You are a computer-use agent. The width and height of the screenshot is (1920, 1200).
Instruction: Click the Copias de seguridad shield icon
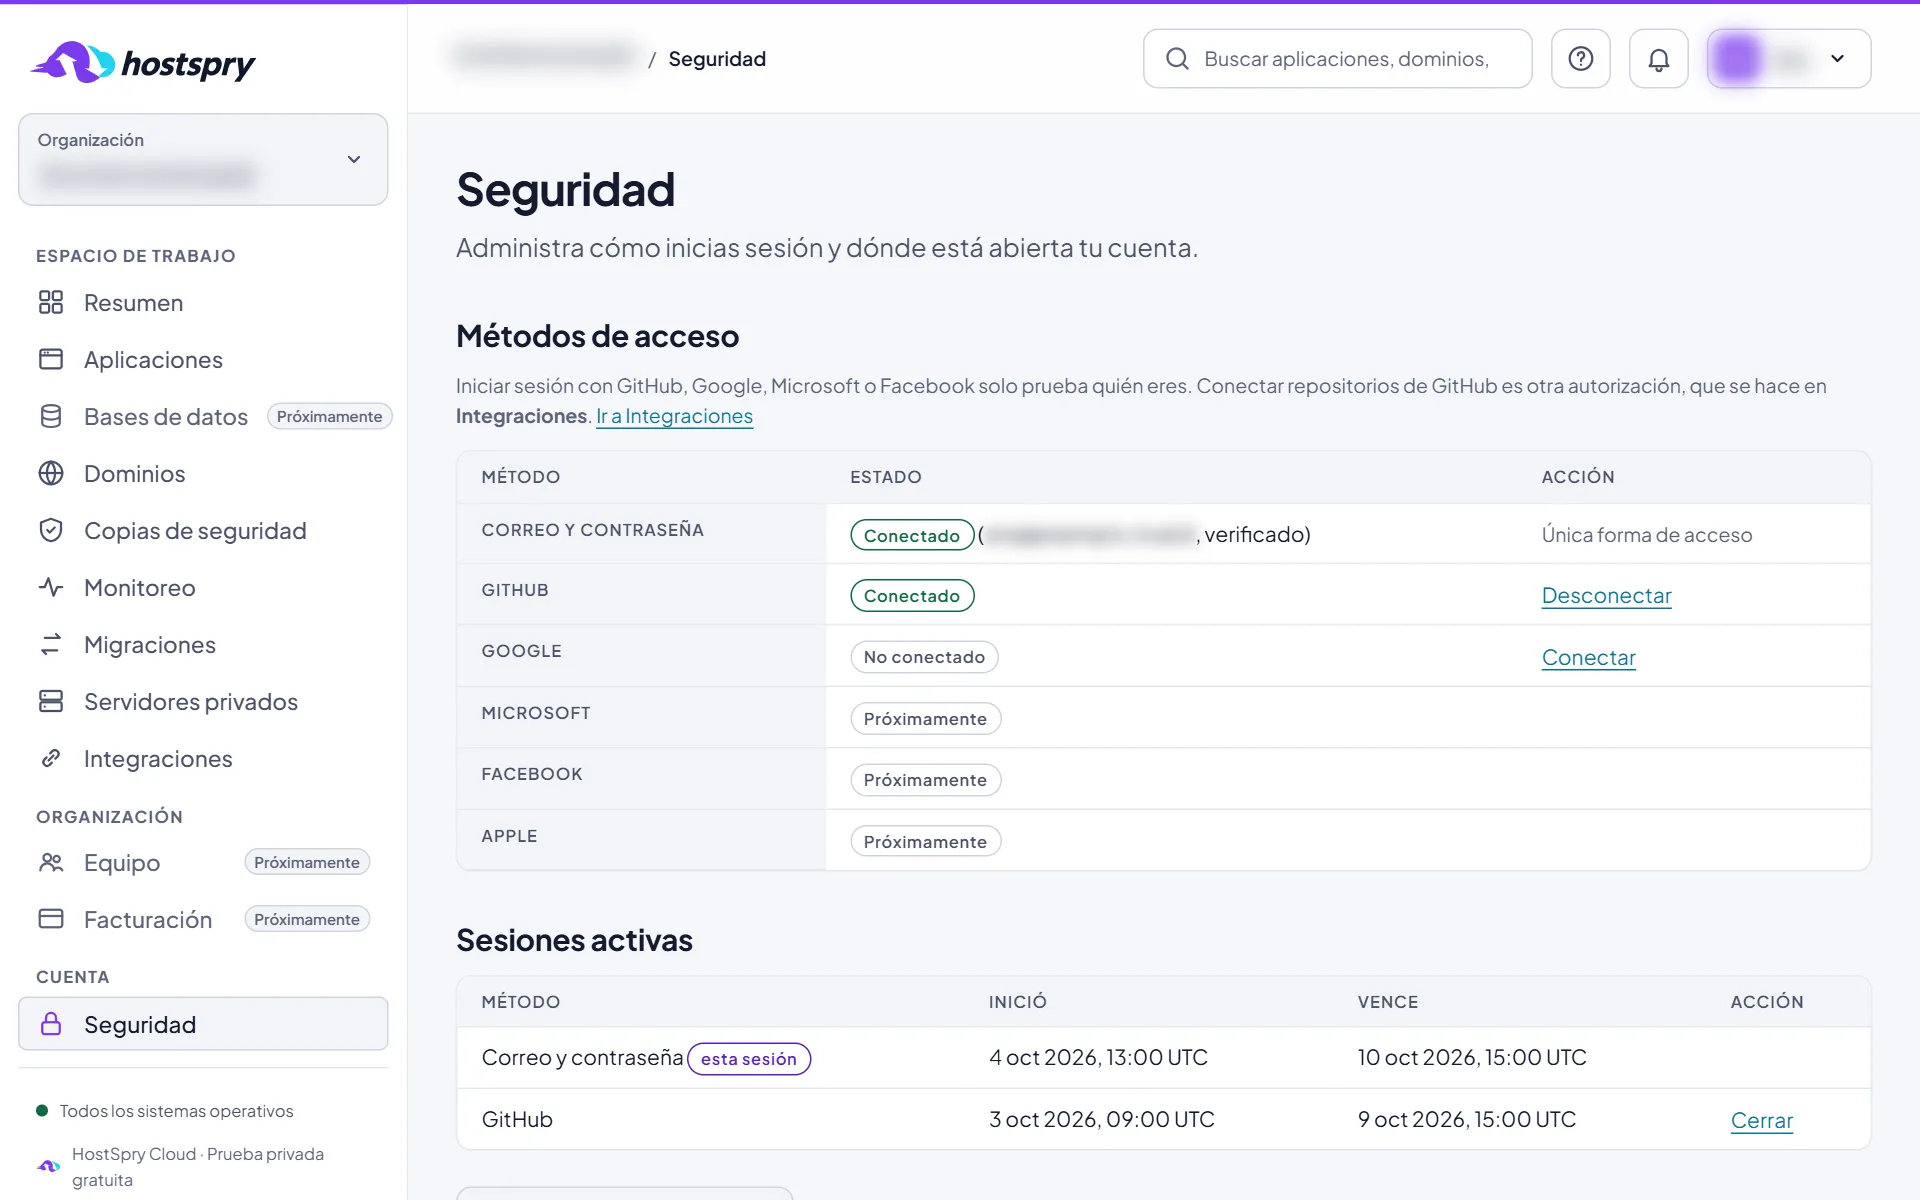(51, 530)
